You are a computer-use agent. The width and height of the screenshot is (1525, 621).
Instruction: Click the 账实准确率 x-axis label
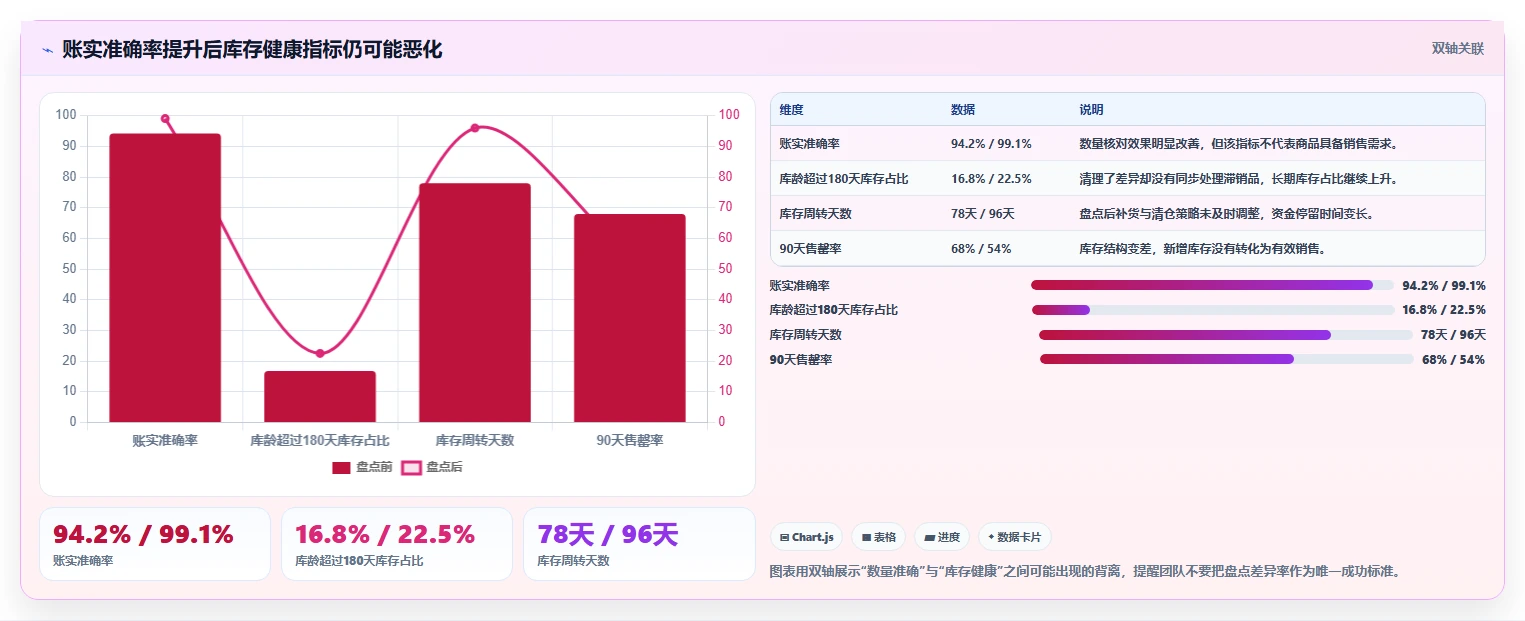[x=165, y=440]
